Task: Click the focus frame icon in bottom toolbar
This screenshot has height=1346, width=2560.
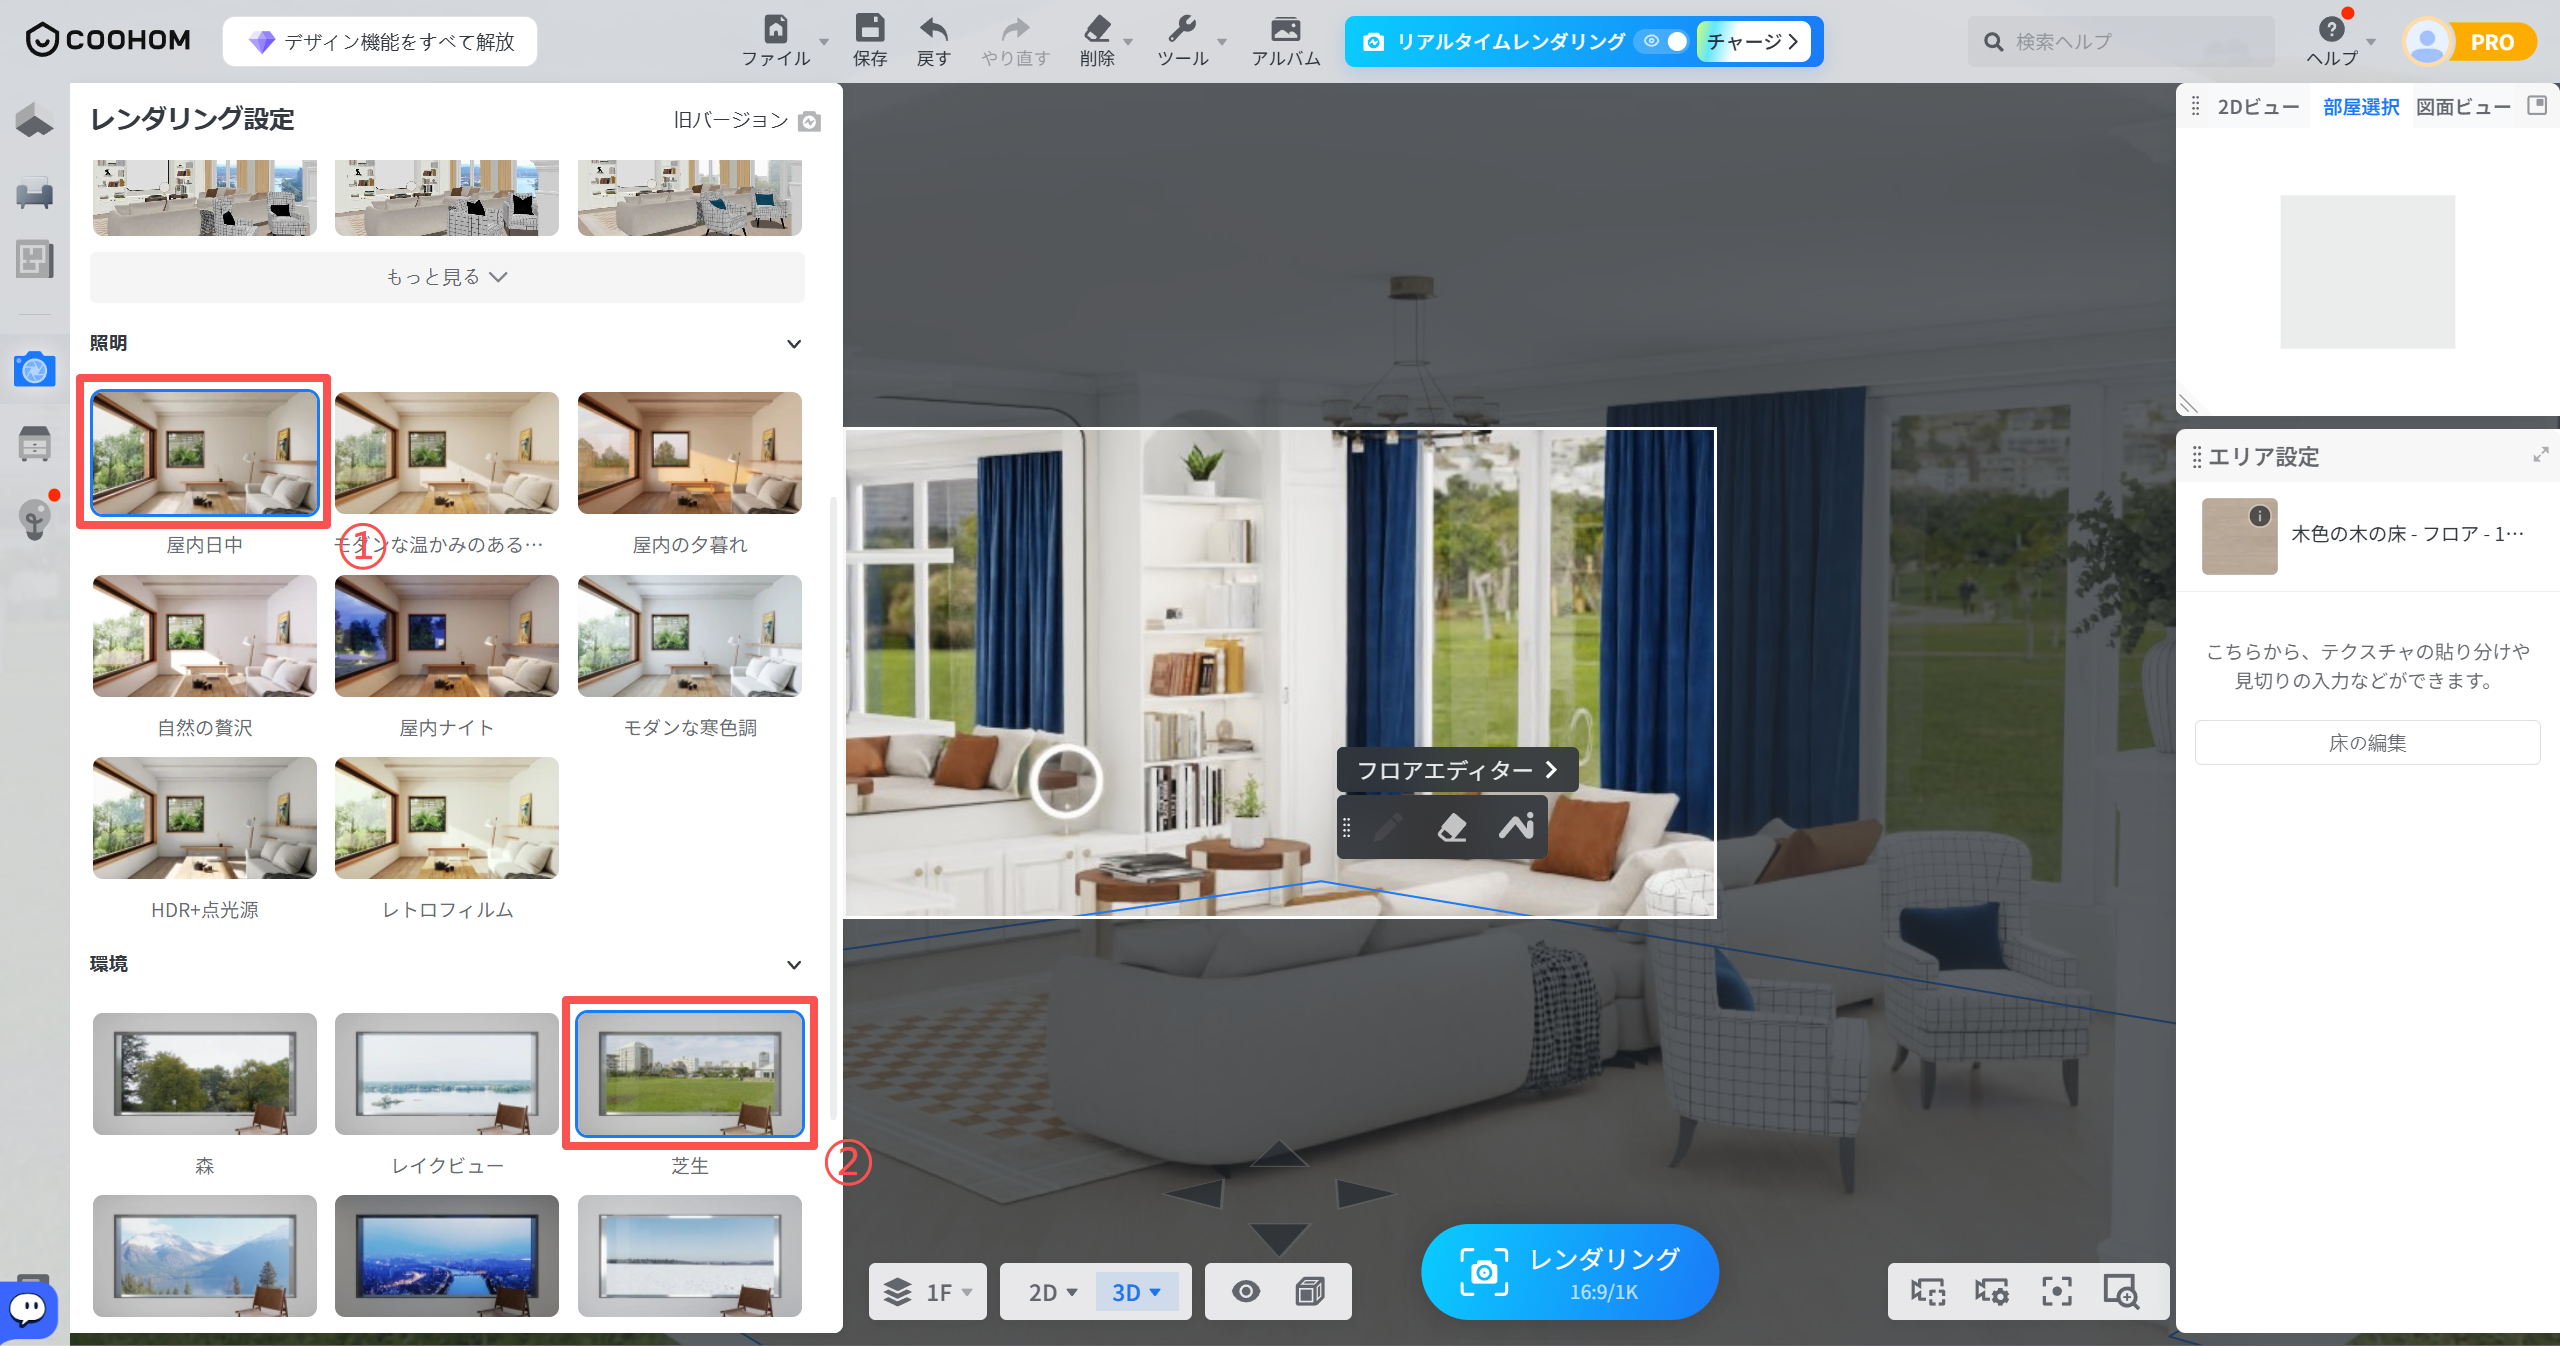Action: pos(2056,1292)
